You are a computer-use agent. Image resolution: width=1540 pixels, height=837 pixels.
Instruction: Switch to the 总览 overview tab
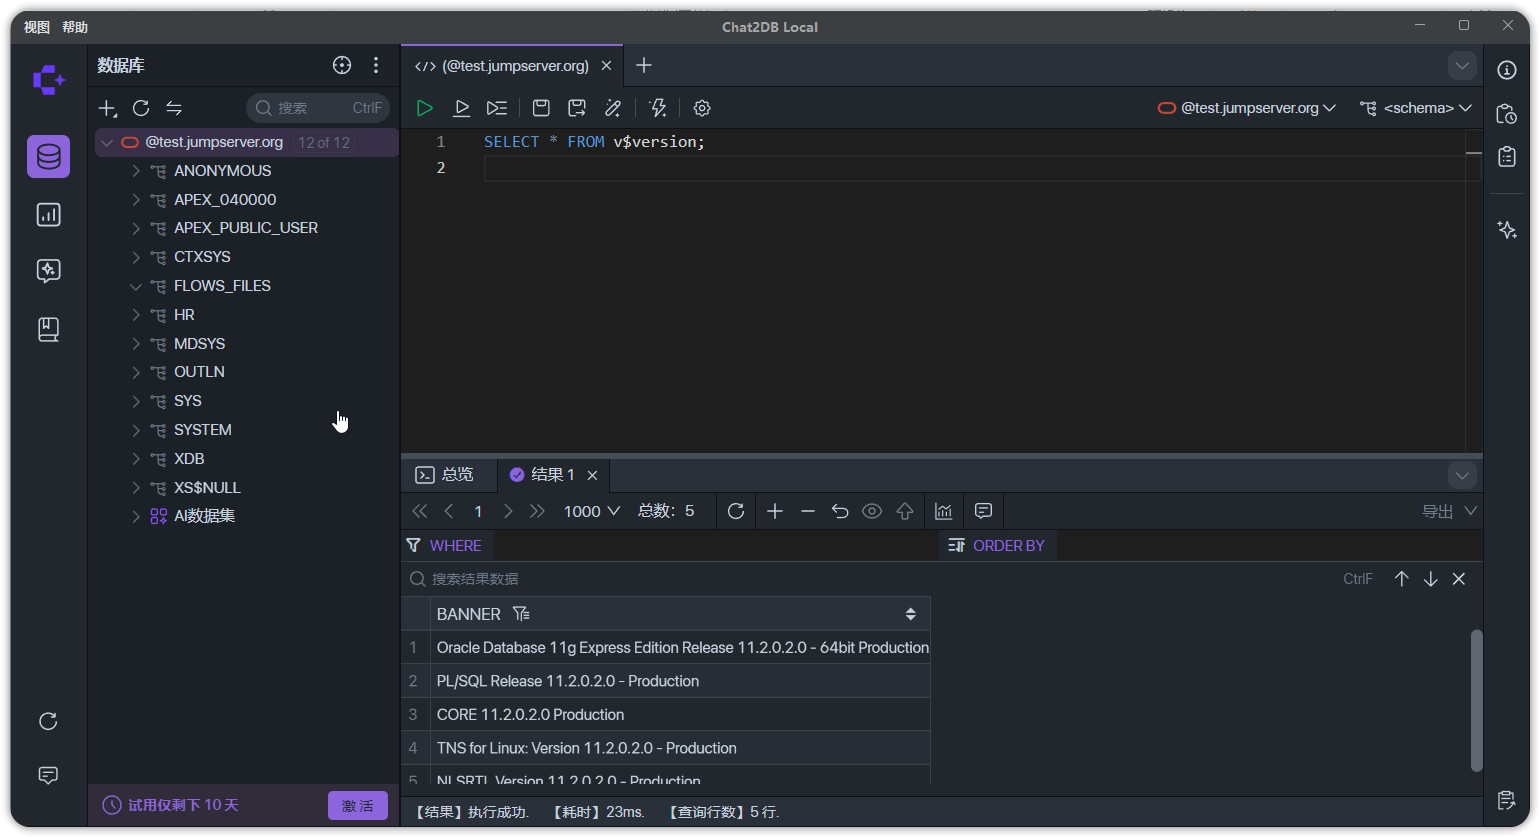point(446,475)
